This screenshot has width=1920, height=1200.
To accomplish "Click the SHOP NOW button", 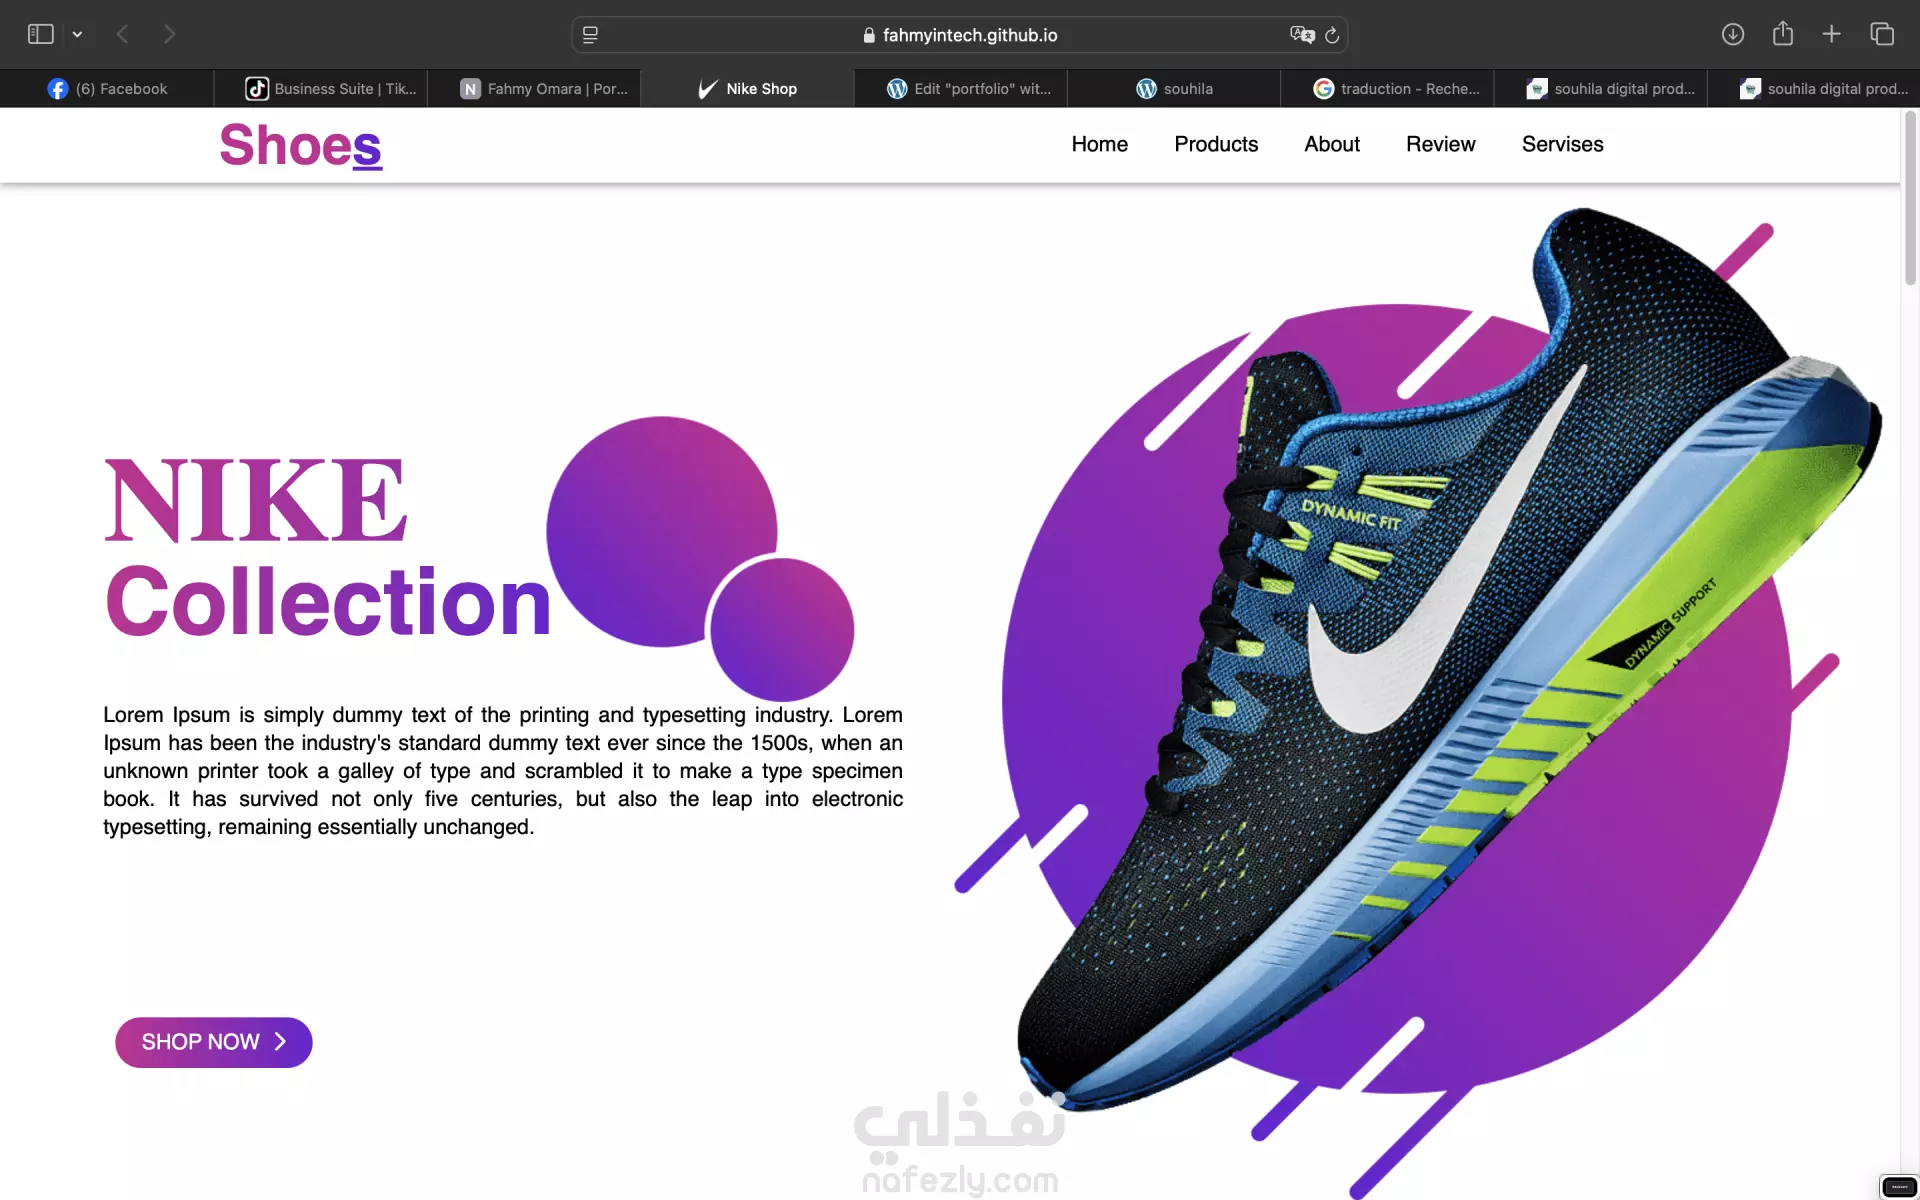I will click(214, 1042).
